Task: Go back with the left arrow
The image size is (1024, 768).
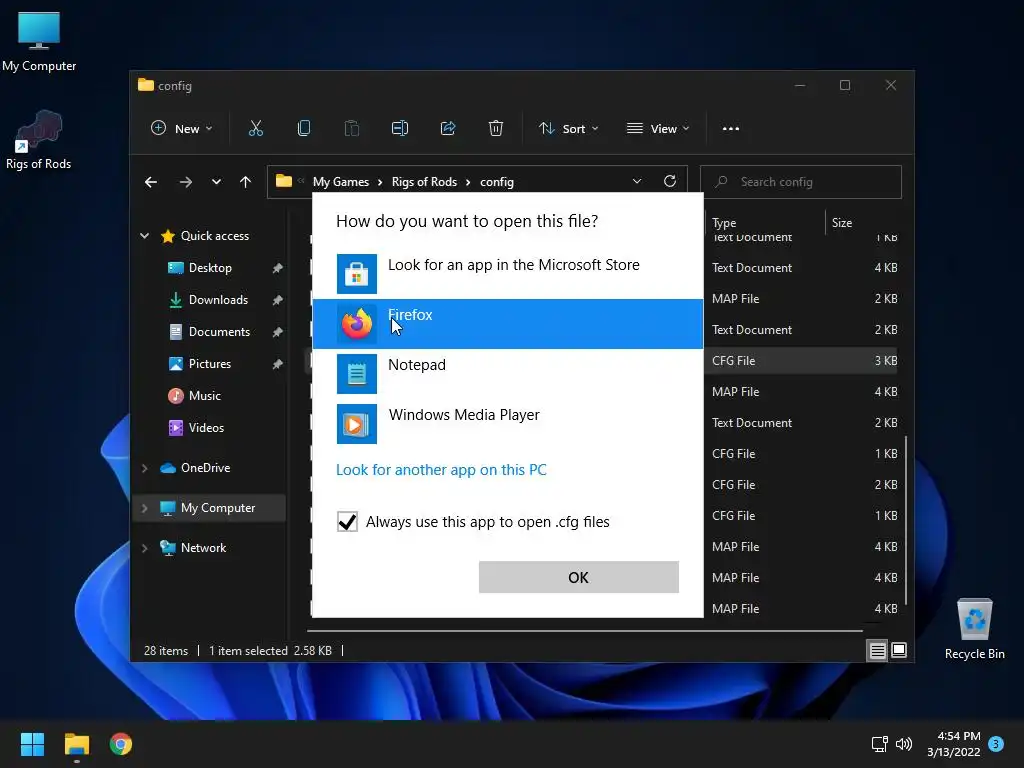Action: pyautogui.click(x=151, y=182)
